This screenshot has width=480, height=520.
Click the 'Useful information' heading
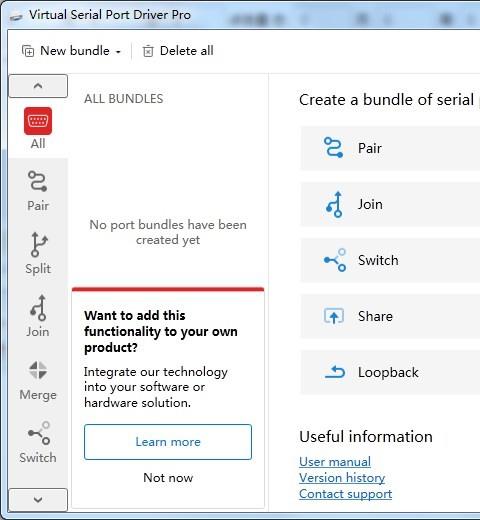366,437
